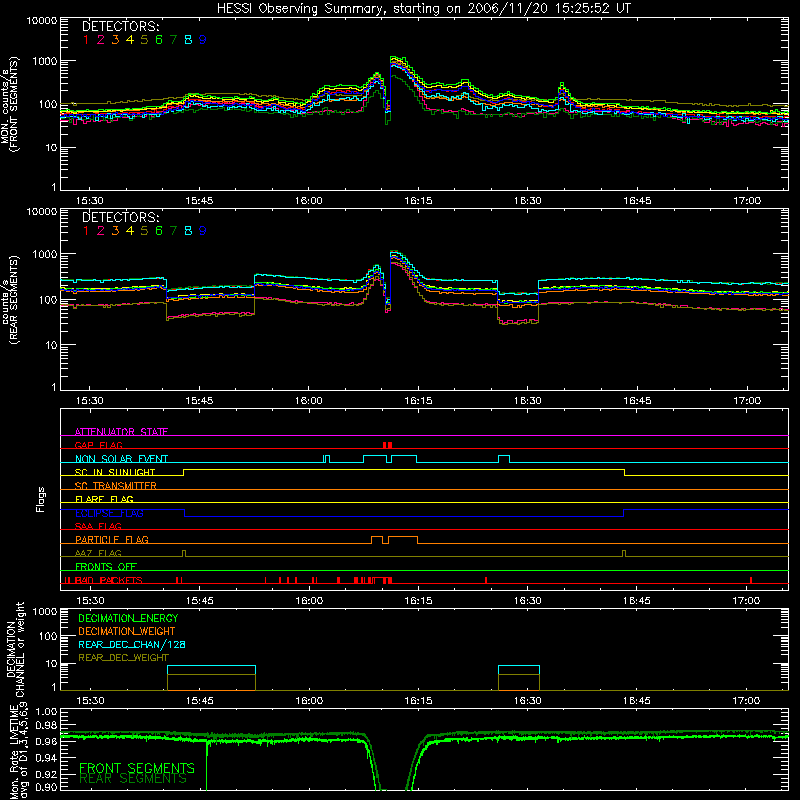This screenshot has width=800, height=800.
Task: Select blue detector 9 in rear segments legend
Action: (203, 231)
